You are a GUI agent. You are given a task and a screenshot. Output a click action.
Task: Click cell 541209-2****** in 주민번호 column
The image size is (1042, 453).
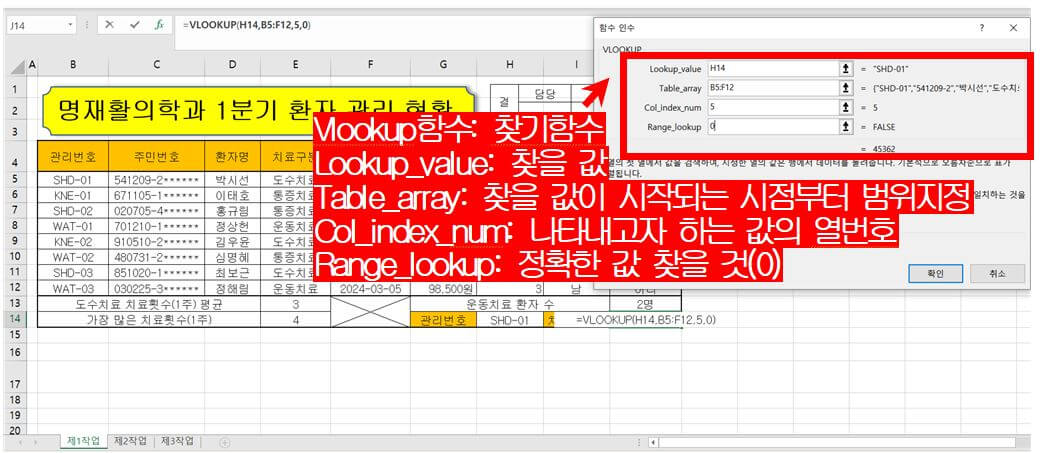click(x=156, y=180)
